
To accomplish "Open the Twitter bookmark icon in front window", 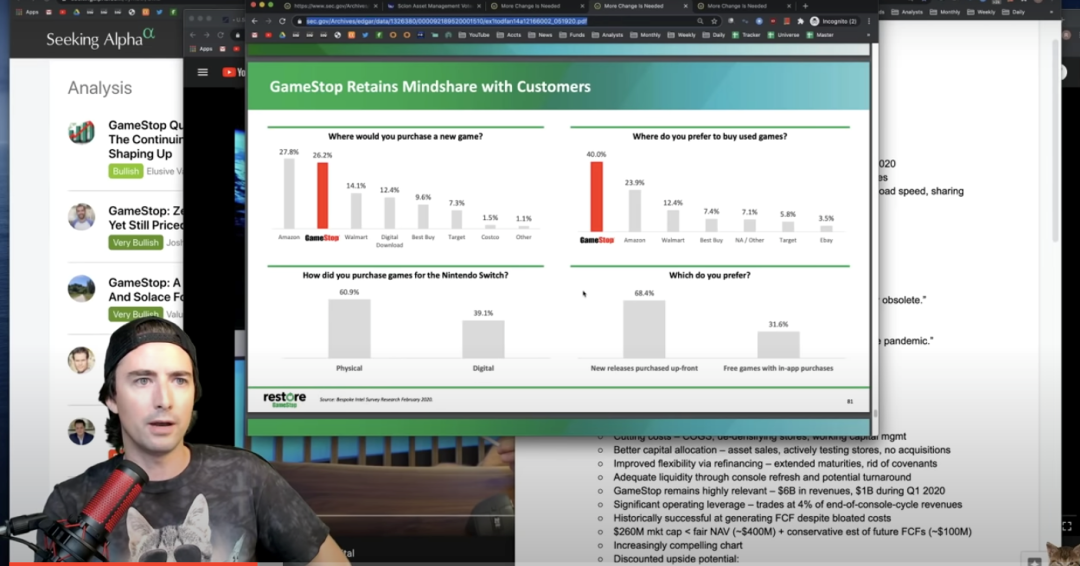I will pos(365,35).
